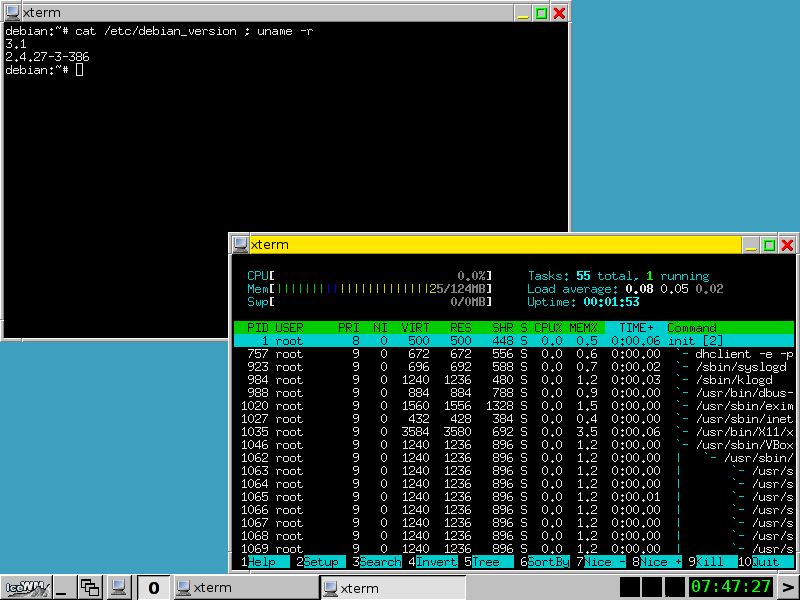Image resolution: width=800 pixels, height=600 pixels.
Task: Switch to the first xterm taskbar entry
Action: (x=246, y=588)
